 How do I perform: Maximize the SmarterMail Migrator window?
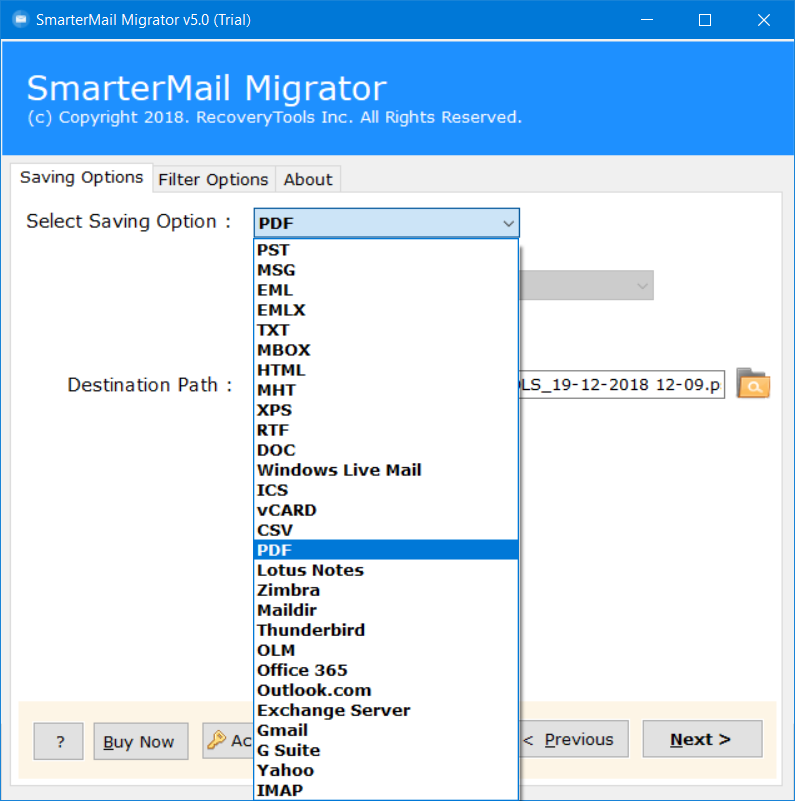(x=705, y=20)
